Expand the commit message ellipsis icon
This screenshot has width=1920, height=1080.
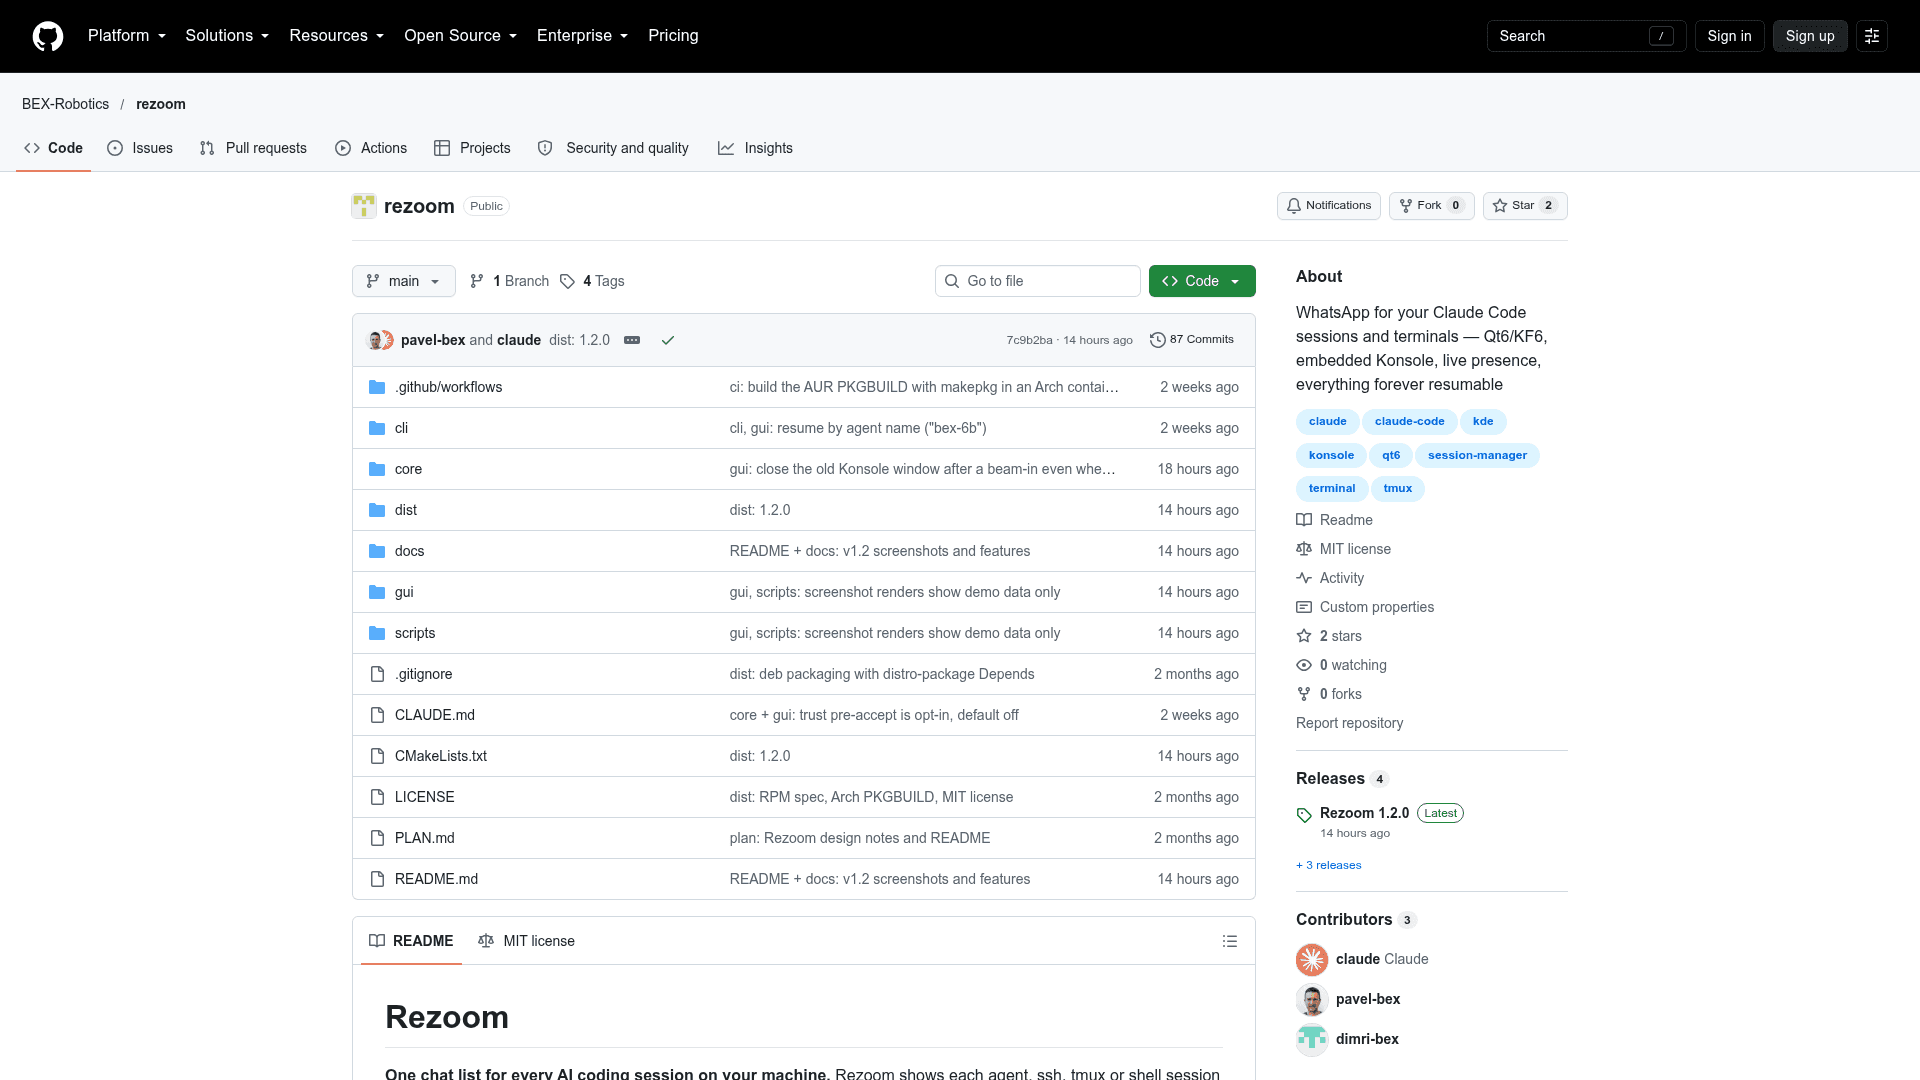click(x=632, y=340)
